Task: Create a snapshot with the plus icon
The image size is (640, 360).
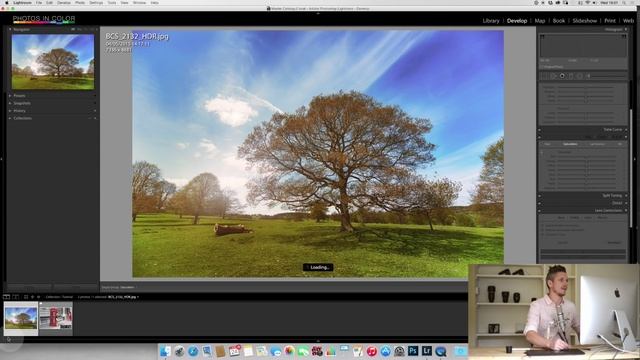Action: [95, 103]
